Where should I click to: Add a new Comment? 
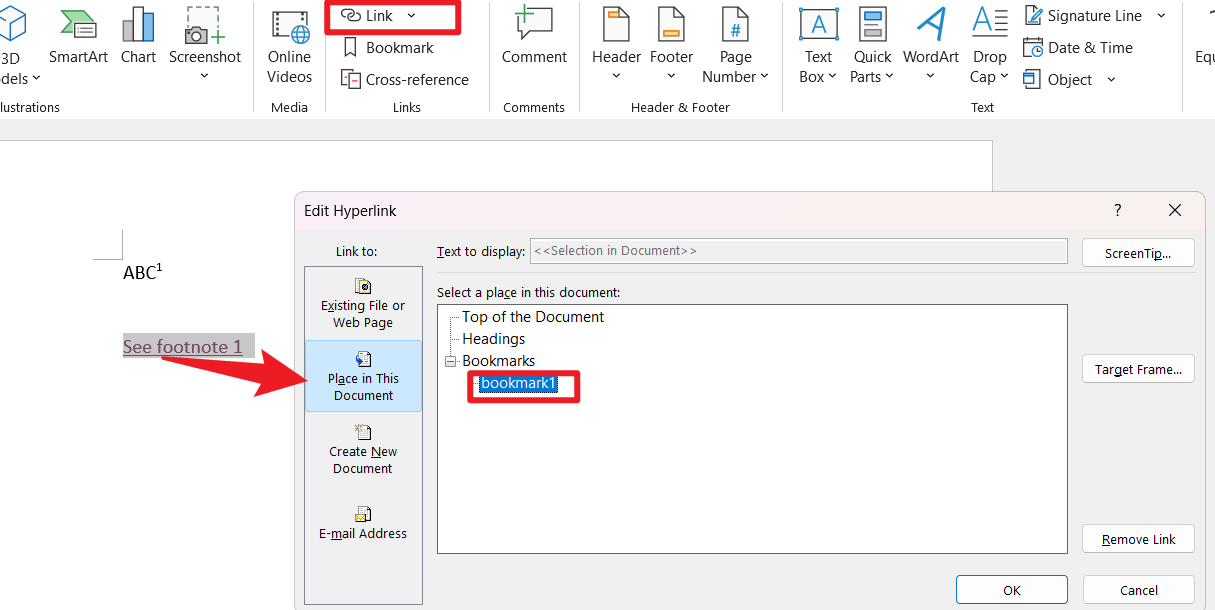point(534,38)
